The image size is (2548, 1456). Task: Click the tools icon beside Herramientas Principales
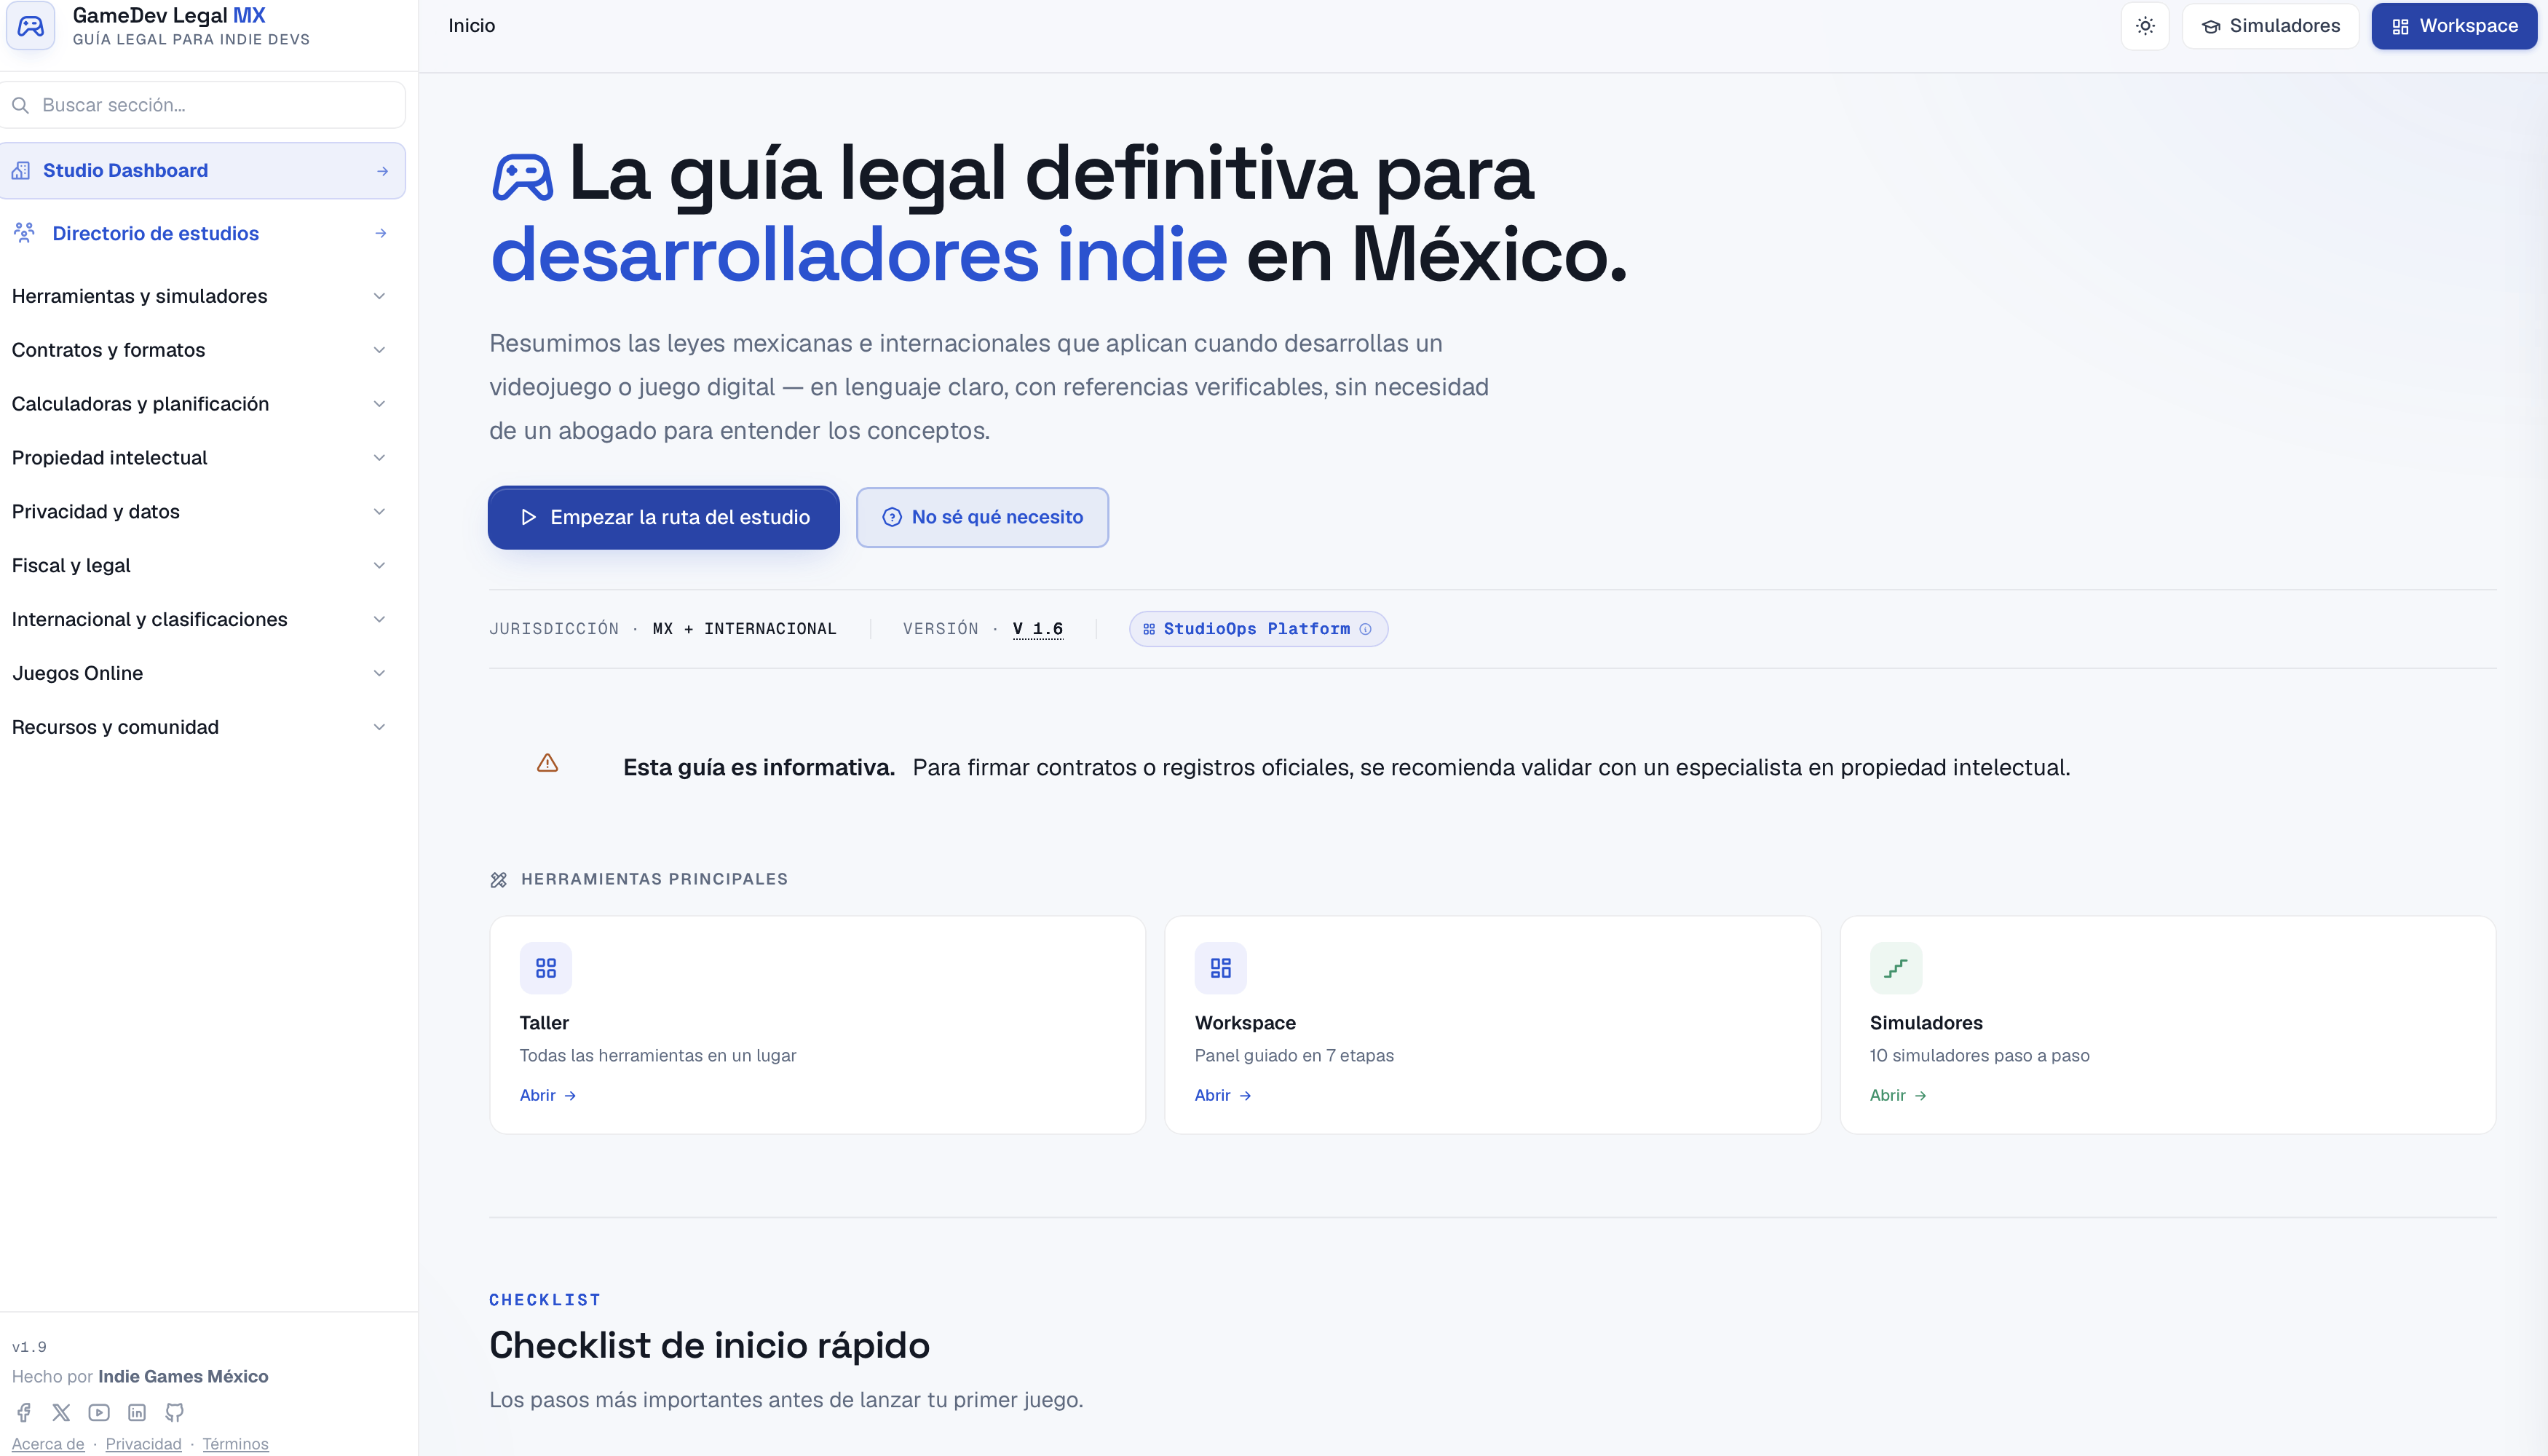(499, 880)
